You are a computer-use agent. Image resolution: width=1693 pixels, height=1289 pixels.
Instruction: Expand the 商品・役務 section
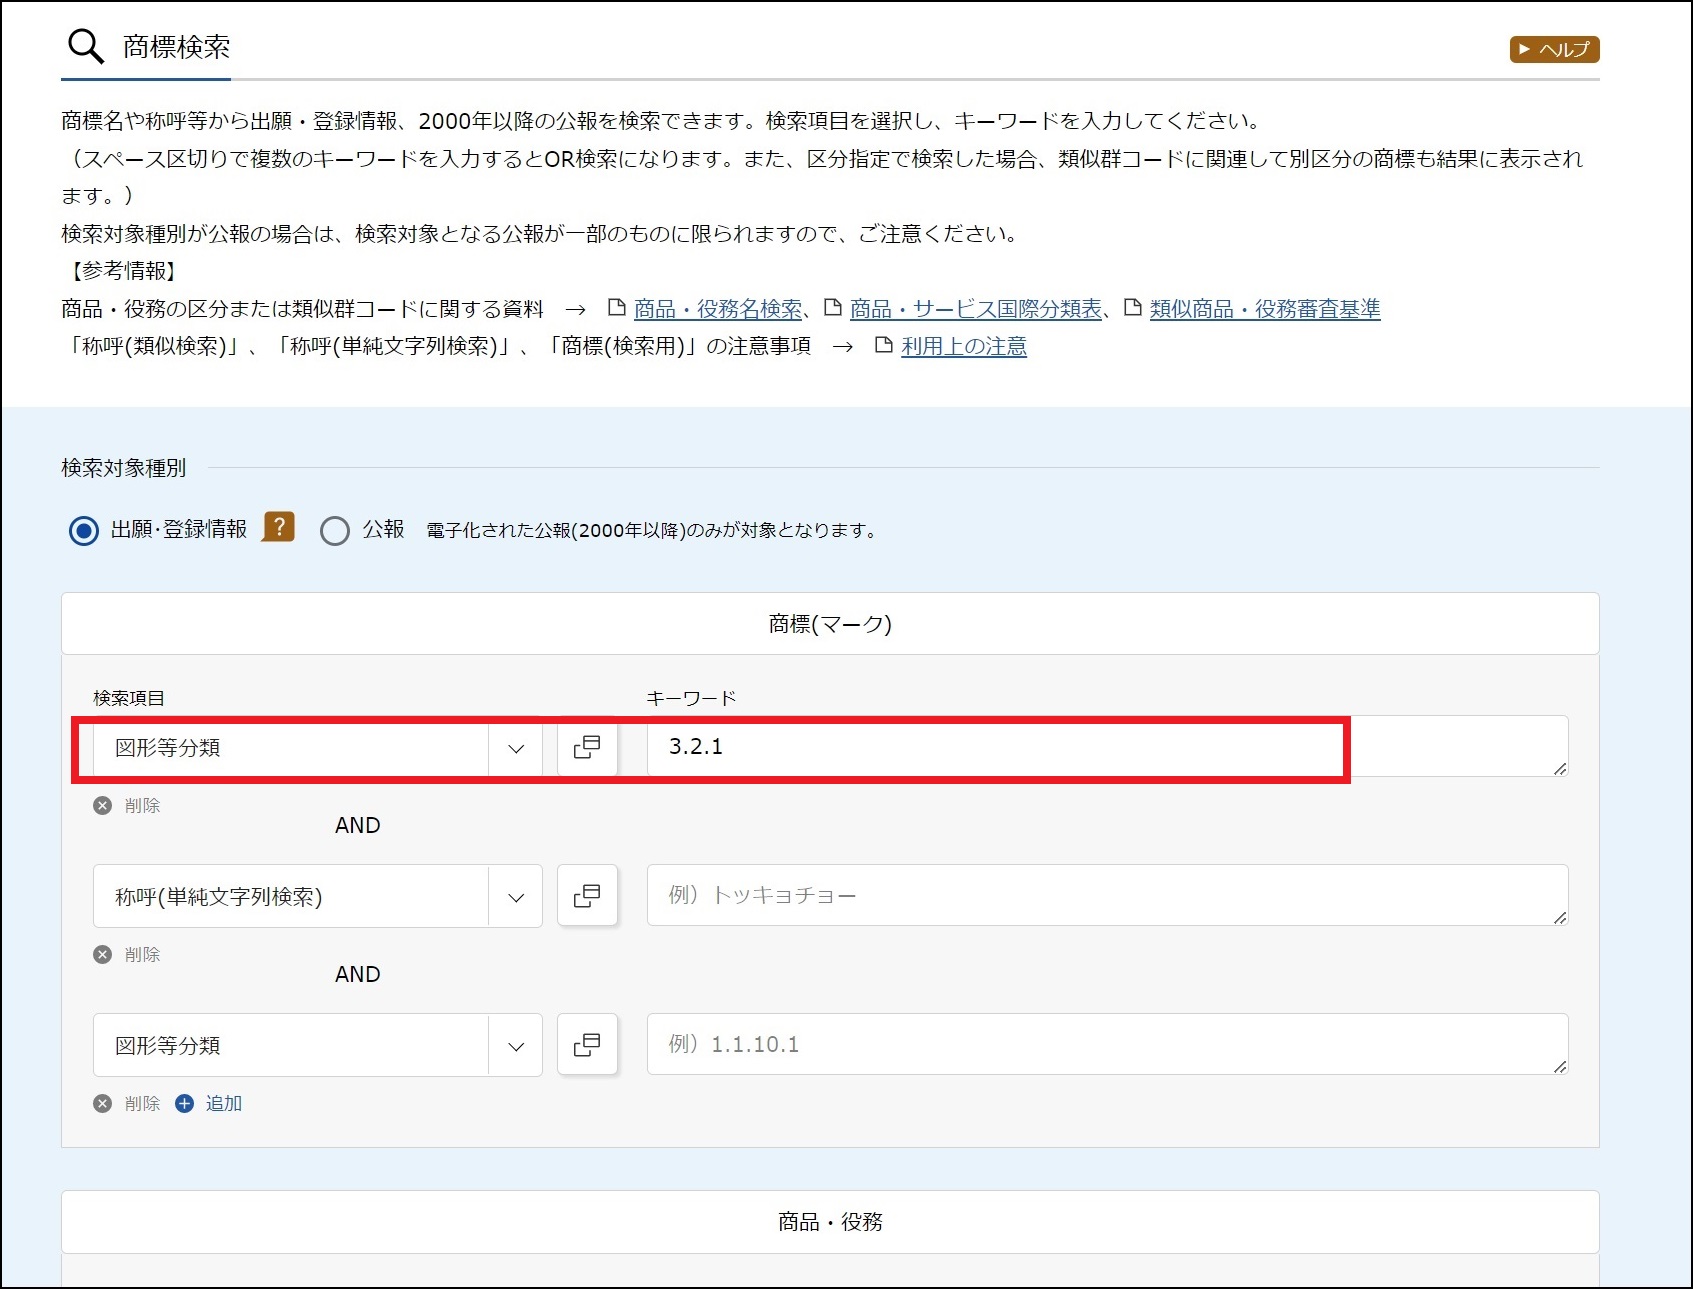pyautogui.click(x=830, y=1221)
